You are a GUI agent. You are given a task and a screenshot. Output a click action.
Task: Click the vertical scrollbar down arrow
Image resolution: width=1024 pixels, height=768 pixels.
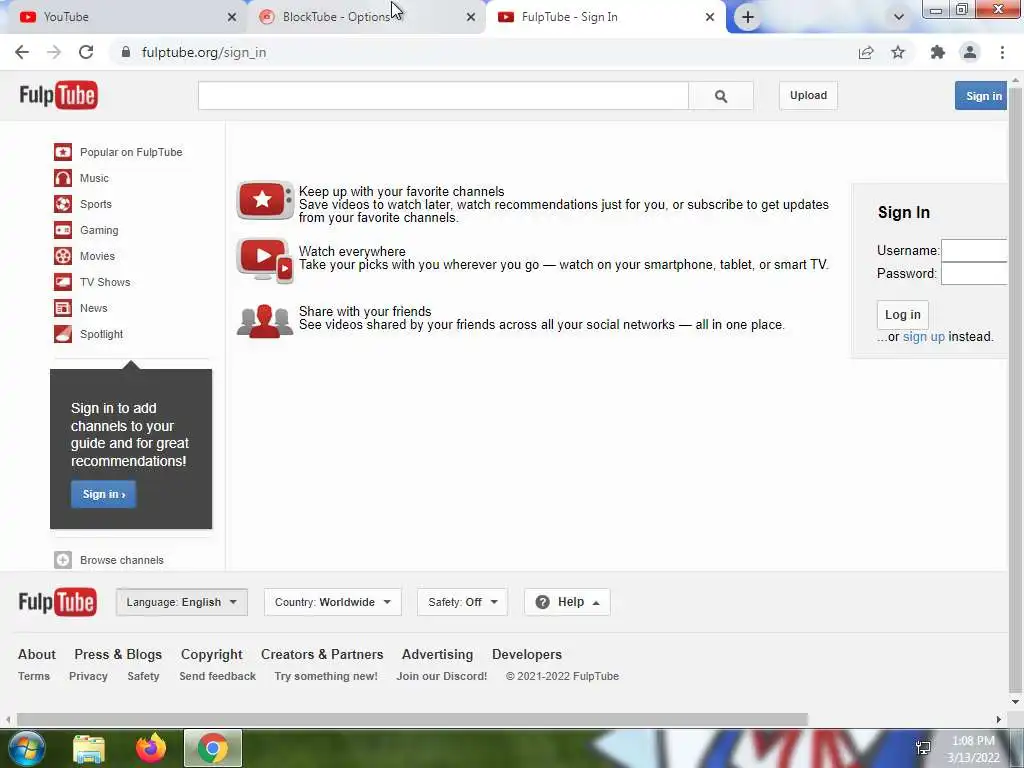click(1016, 702)
